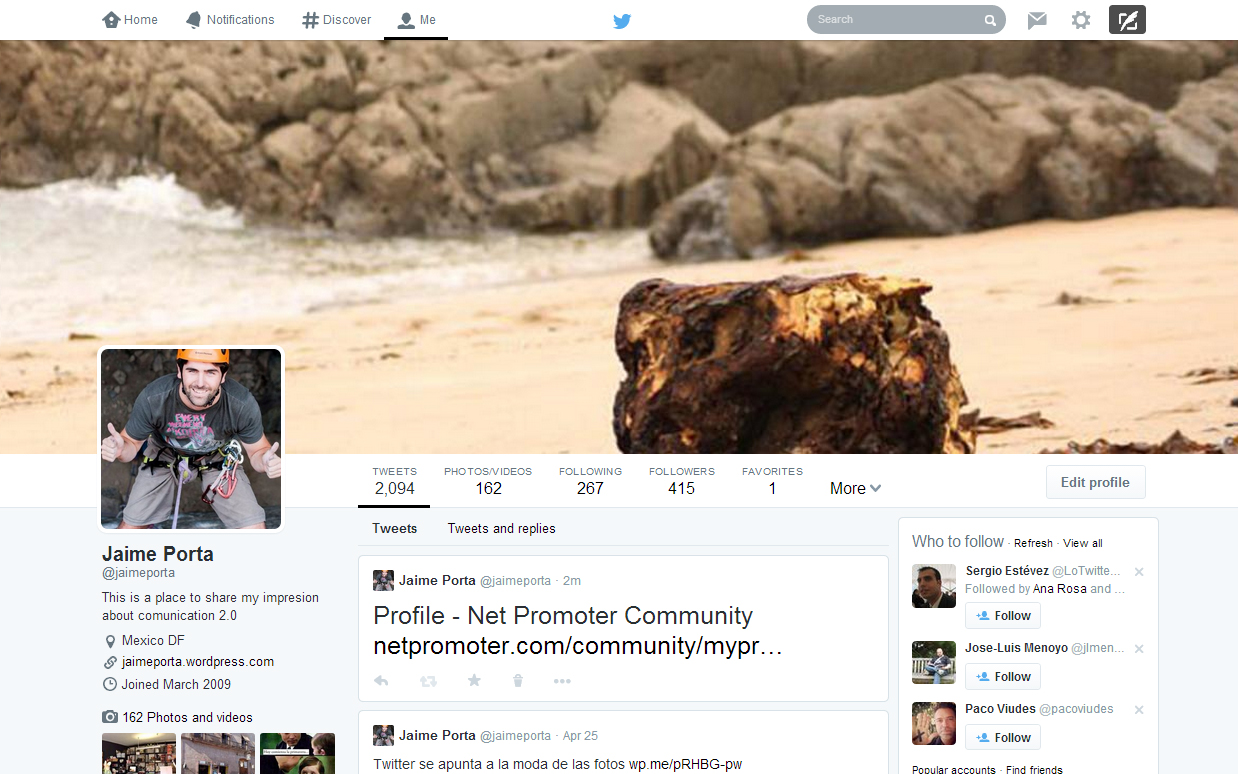1238x774 pixels.
Task: Click the Twitter bird logo
Action: [622, 20]
